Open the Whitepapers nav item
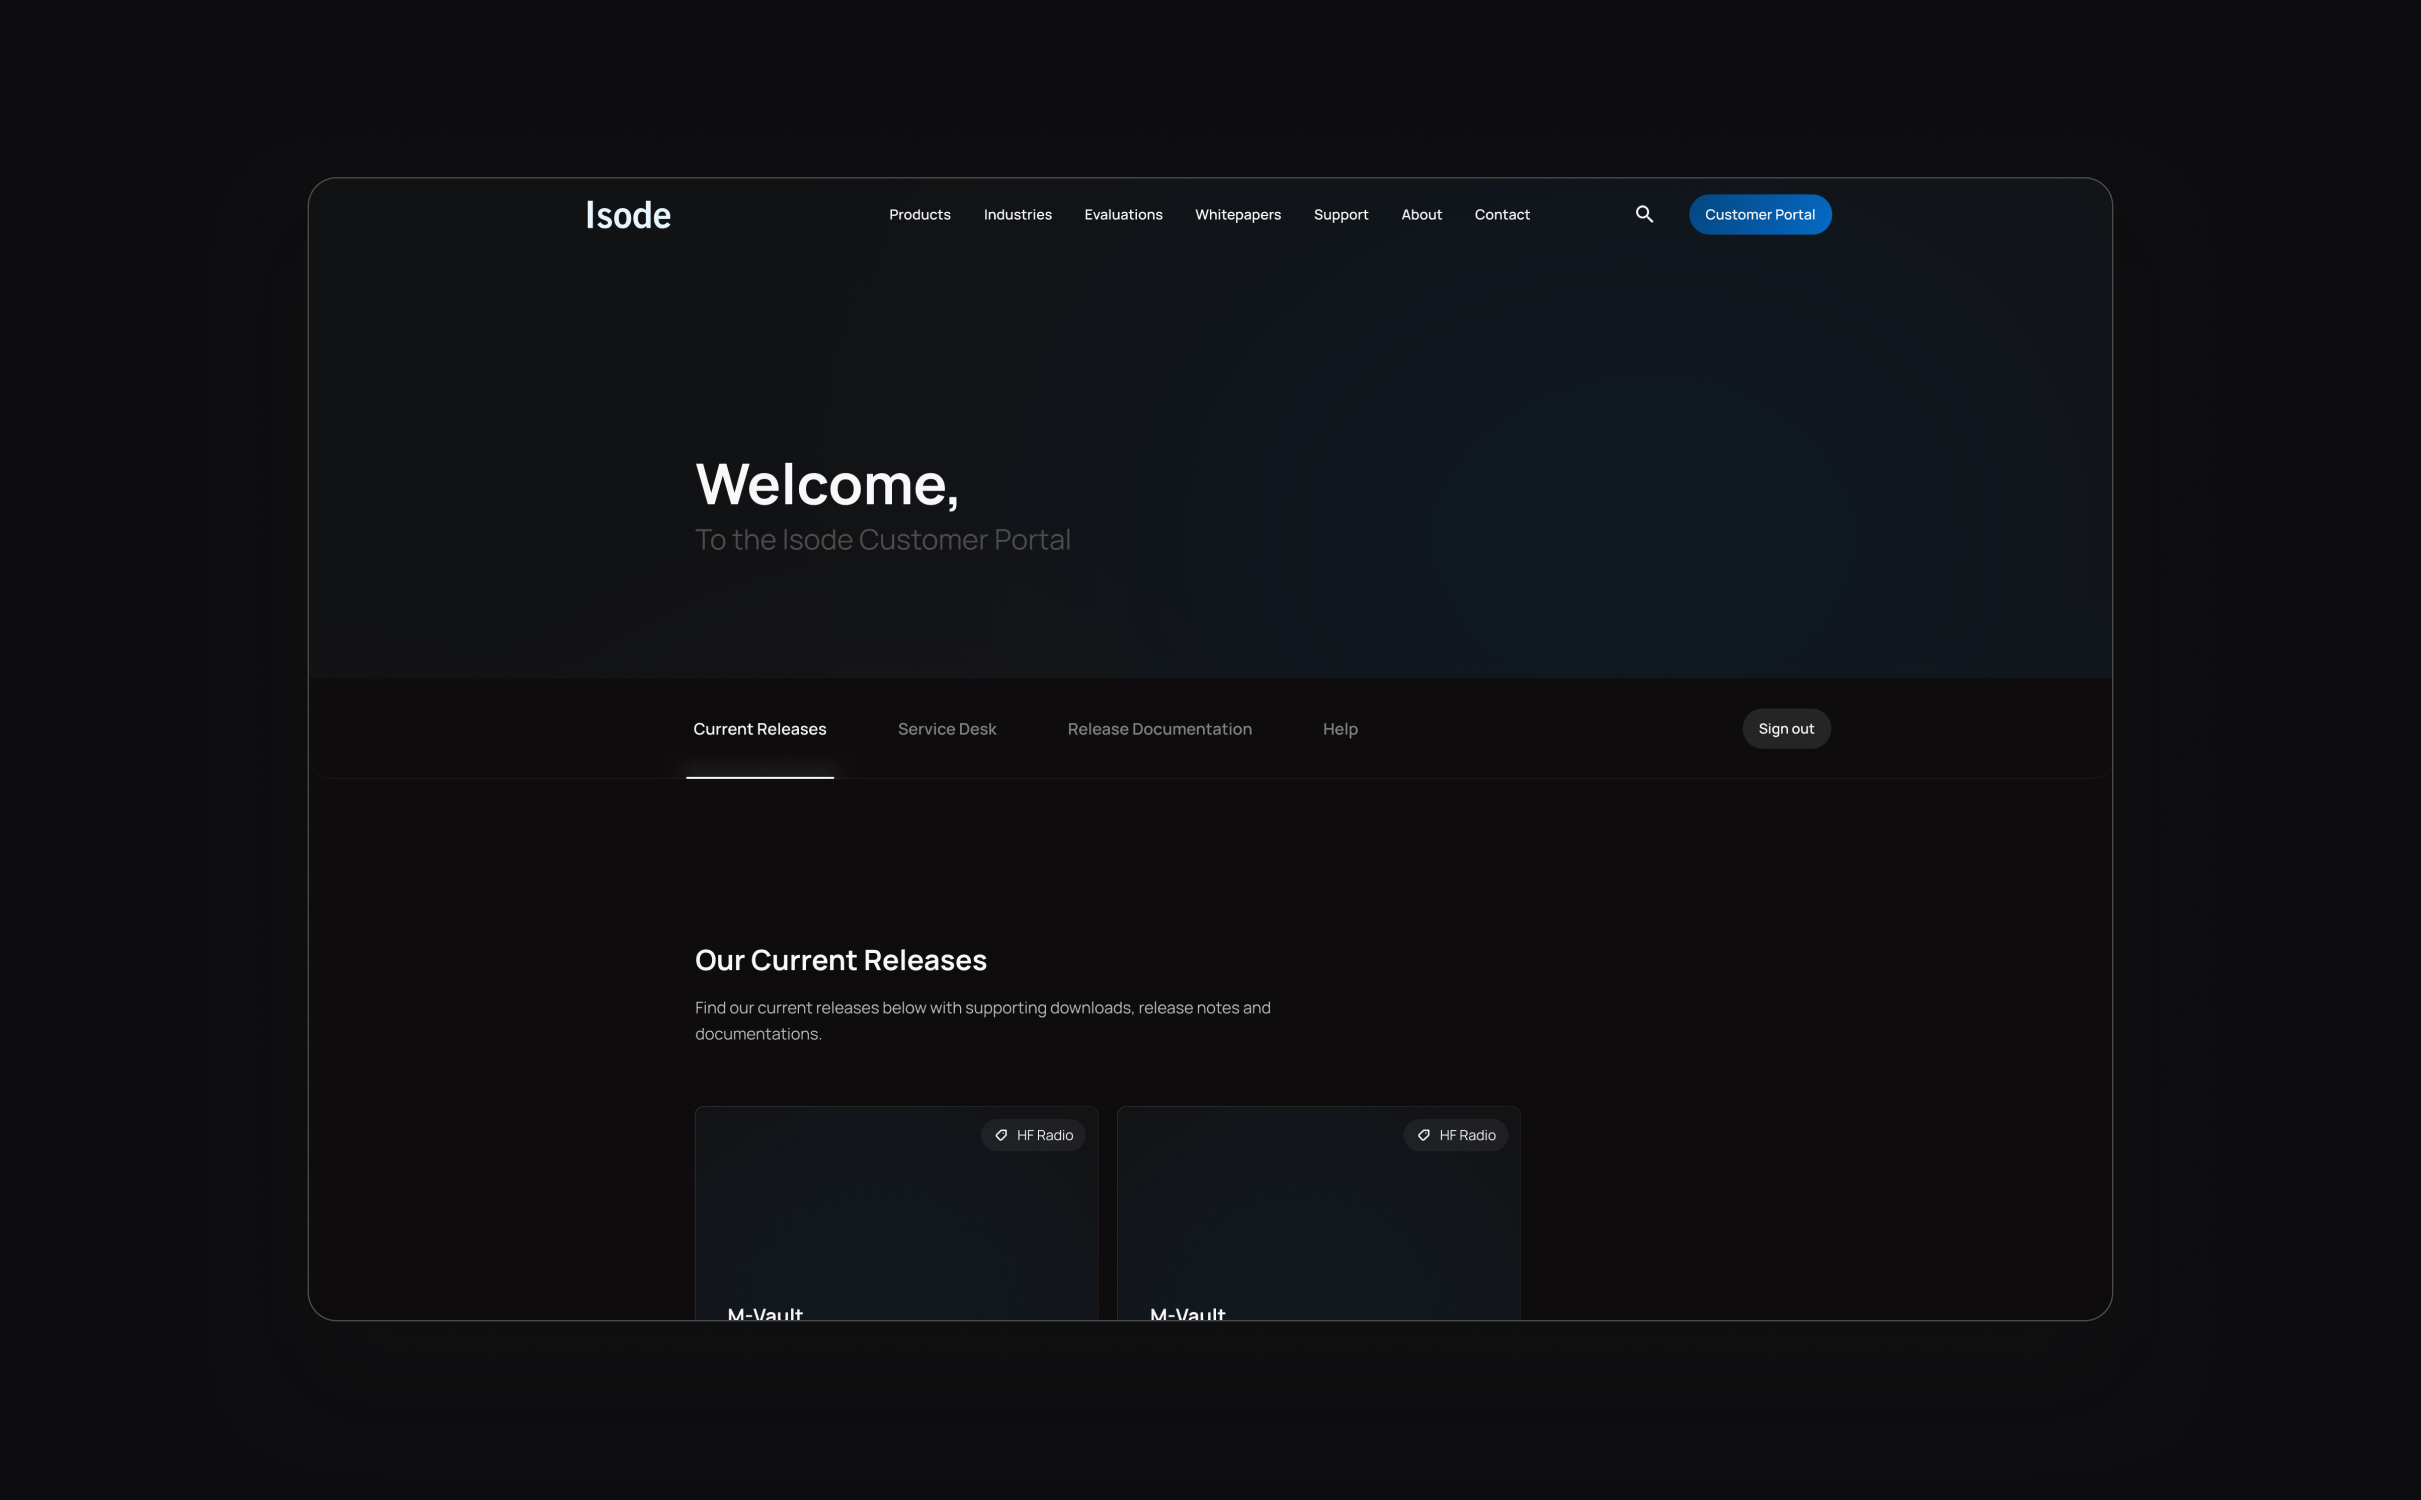 pos(1237,214)
